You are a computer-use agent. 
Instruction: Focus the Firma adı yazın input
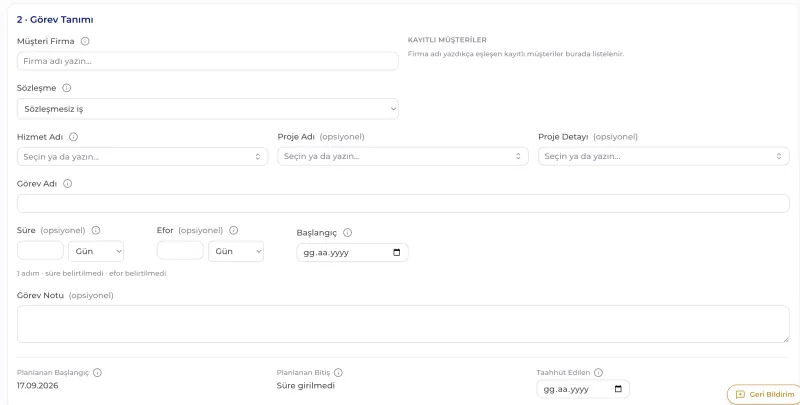point(208,61)
